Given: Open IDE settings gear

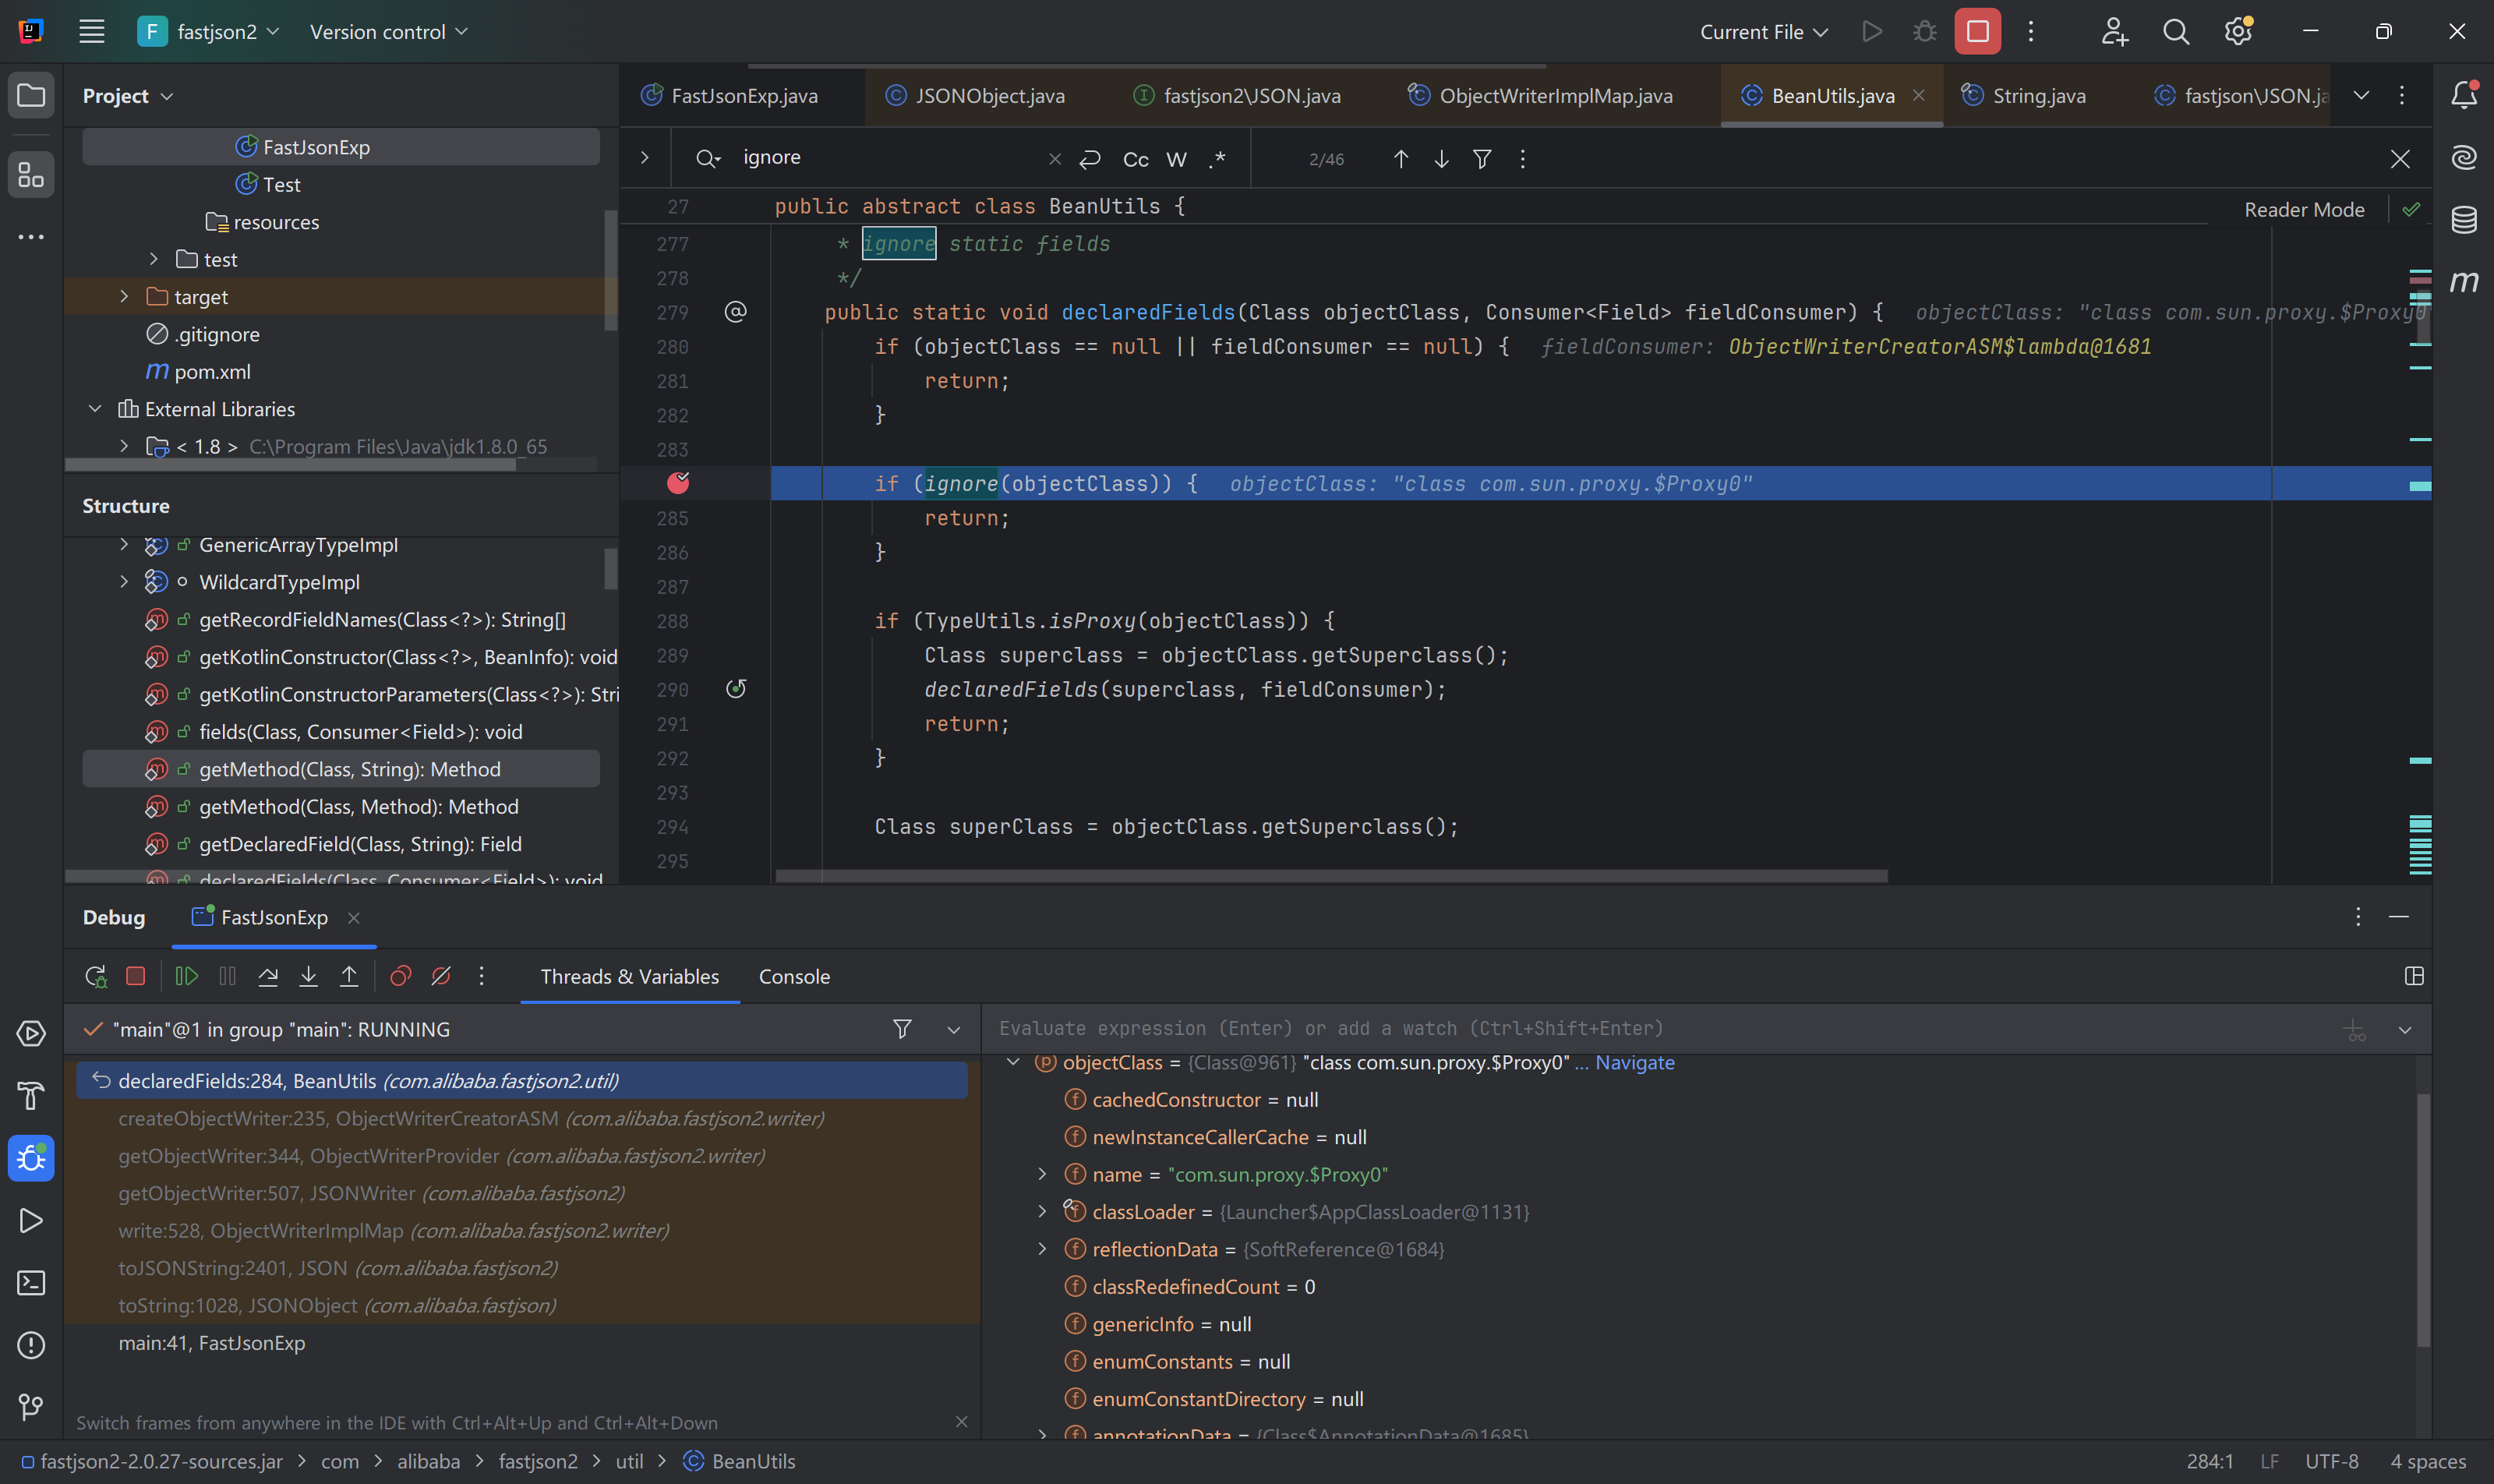Looking at the screenshot, I should pos(2238,32).
